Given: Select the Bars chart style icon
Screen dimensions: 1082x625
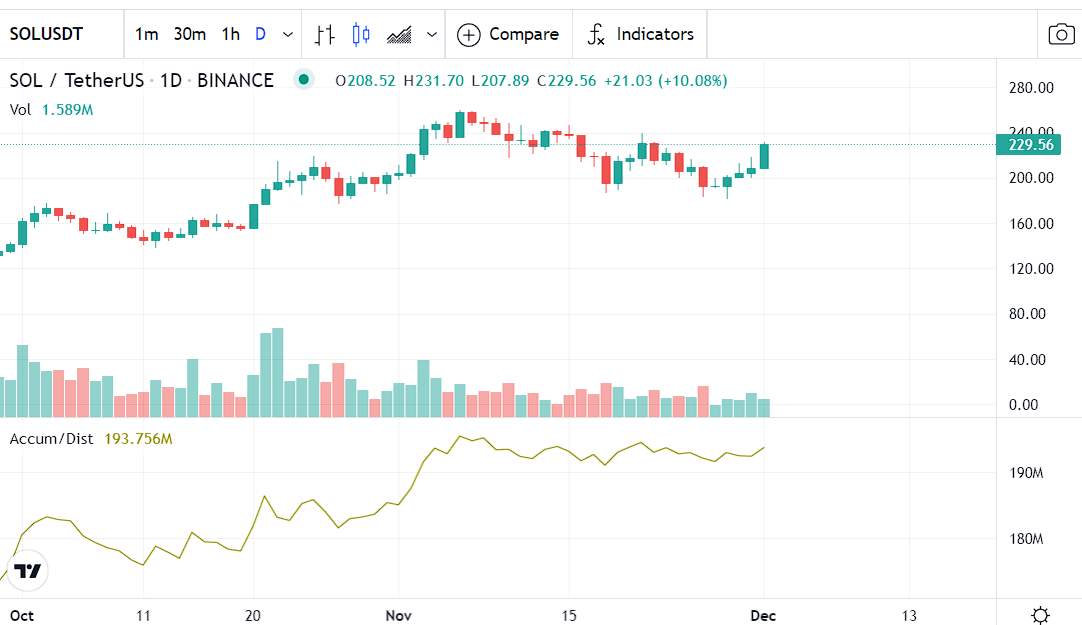Looking at the screenshot, I should 324,35.
